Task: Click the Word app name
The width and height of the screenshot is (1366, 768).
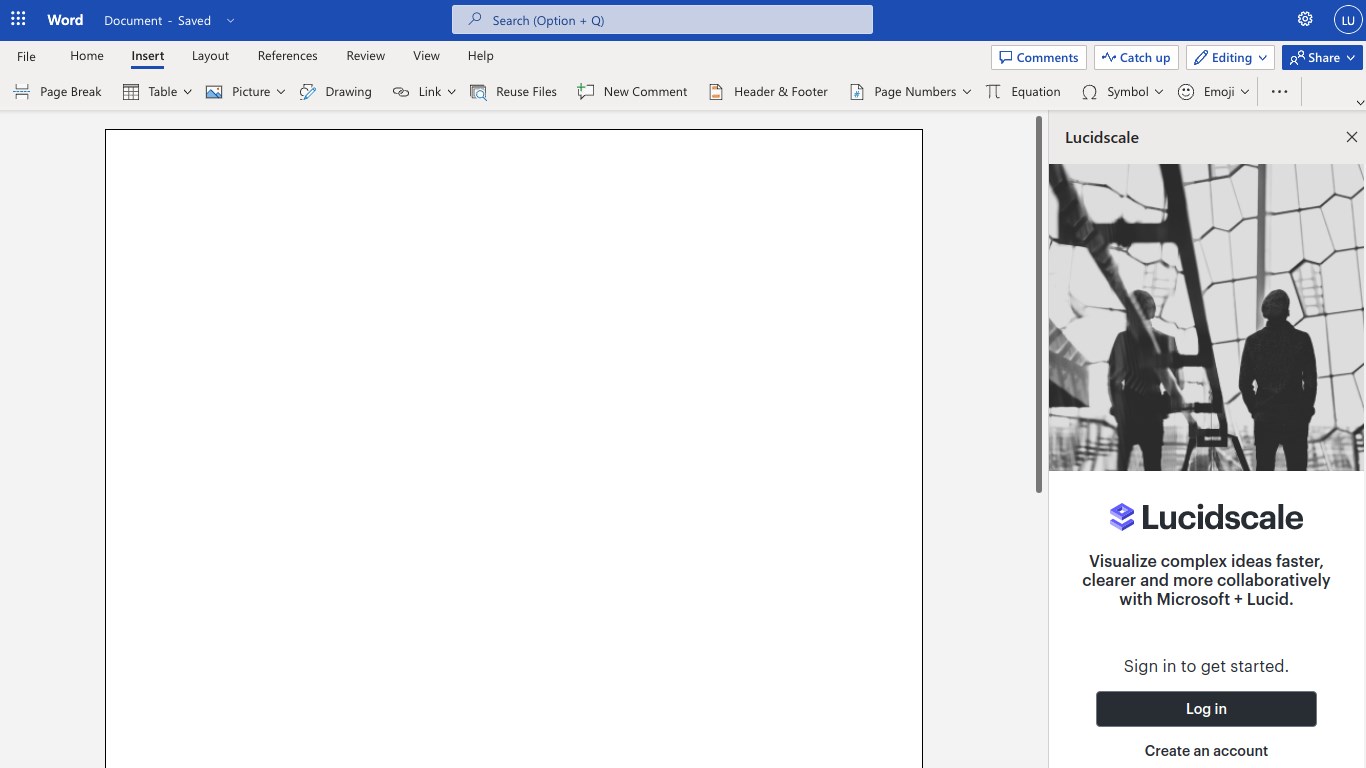Action: click(x=65, y=20)
